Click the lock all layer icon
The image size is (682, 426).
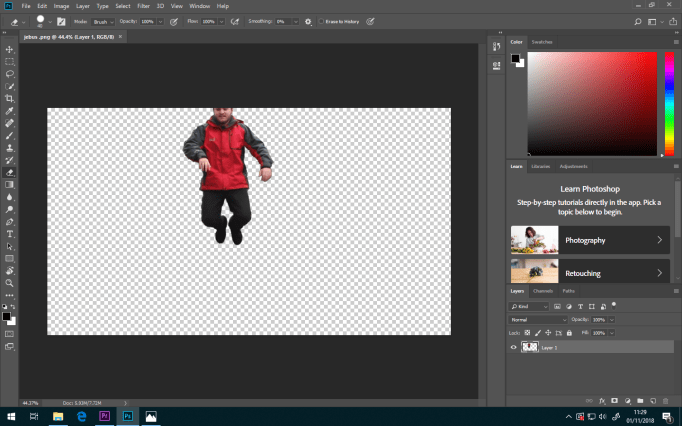click(569, 332)
